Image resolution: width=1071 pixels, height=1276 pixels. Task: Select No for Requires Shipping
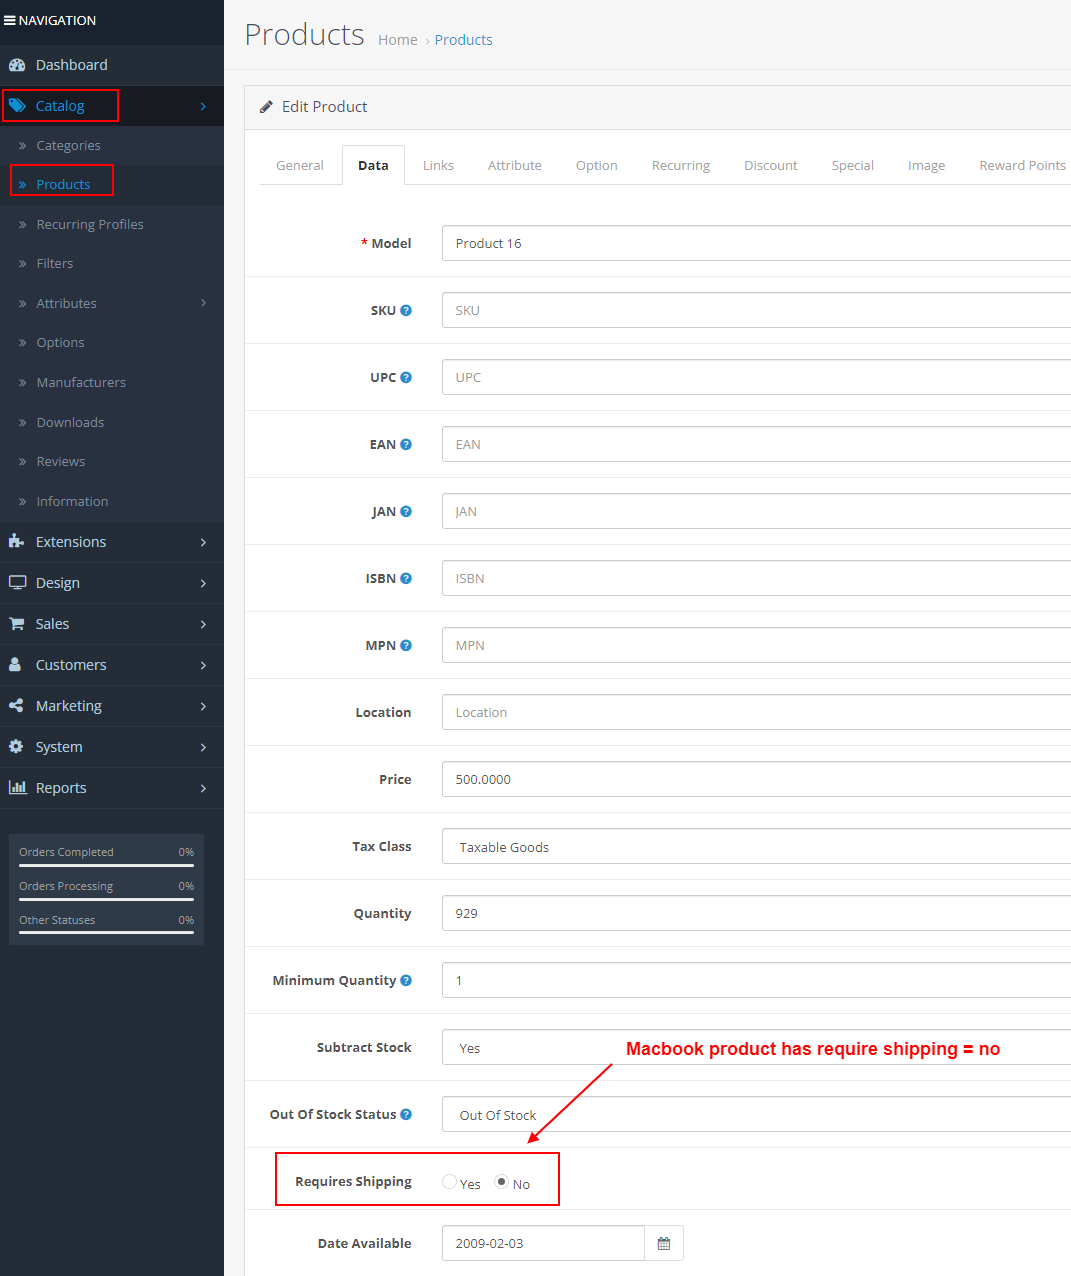[501, 1181]
